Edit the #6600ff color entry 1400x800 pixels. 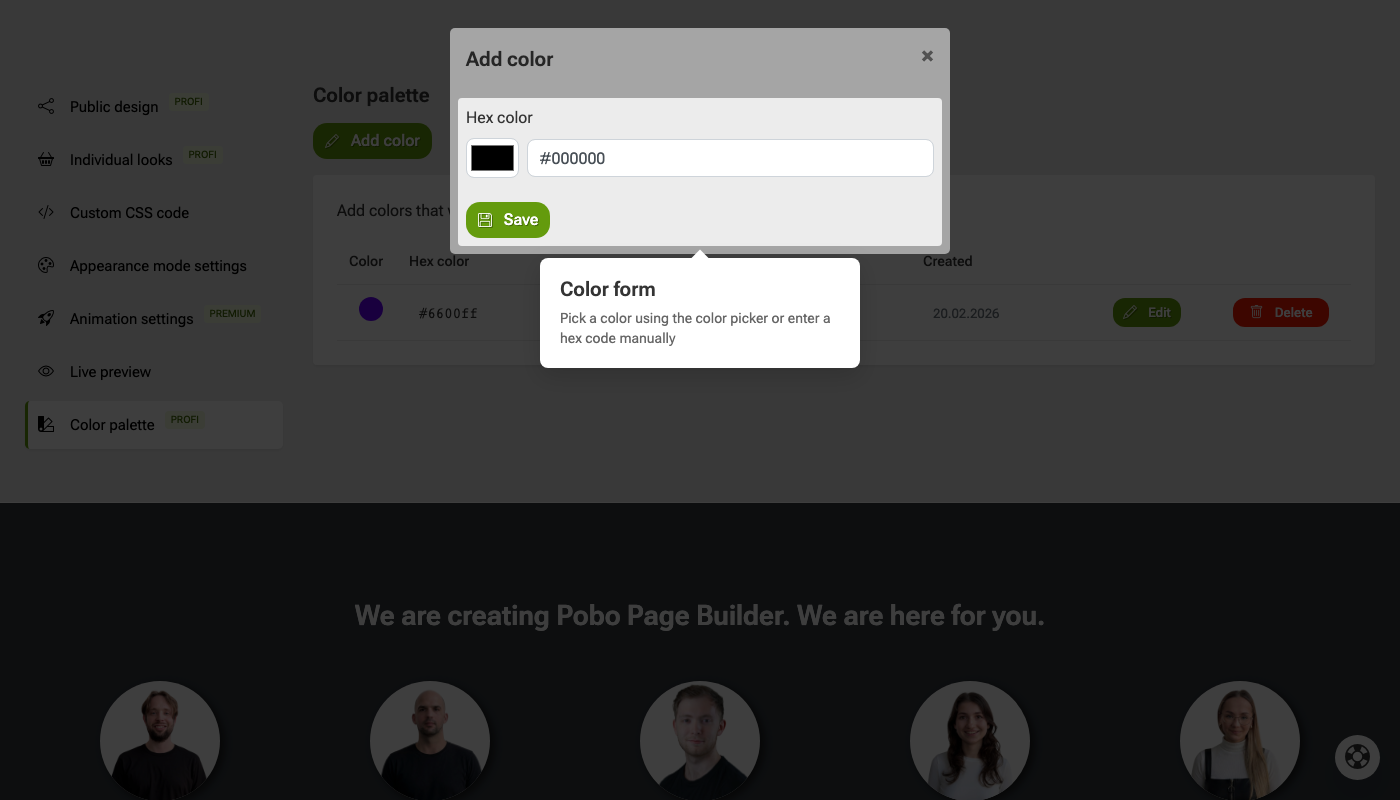coord(1147,312)
